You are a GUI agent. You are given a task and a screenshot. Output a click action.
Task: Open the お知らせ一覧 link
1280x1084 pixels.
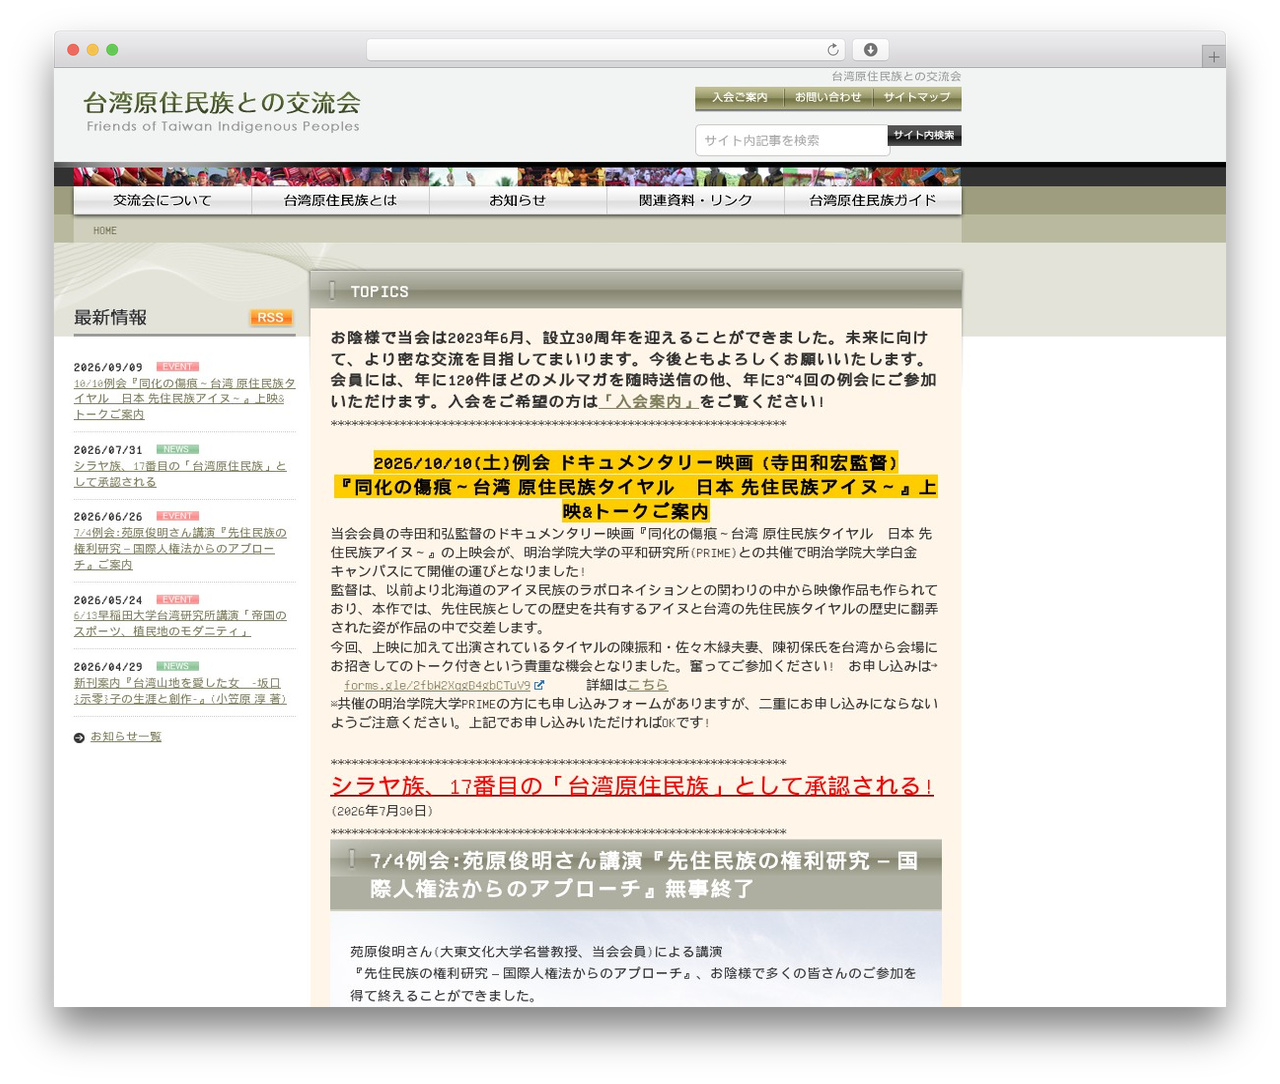tap(126, 737)
